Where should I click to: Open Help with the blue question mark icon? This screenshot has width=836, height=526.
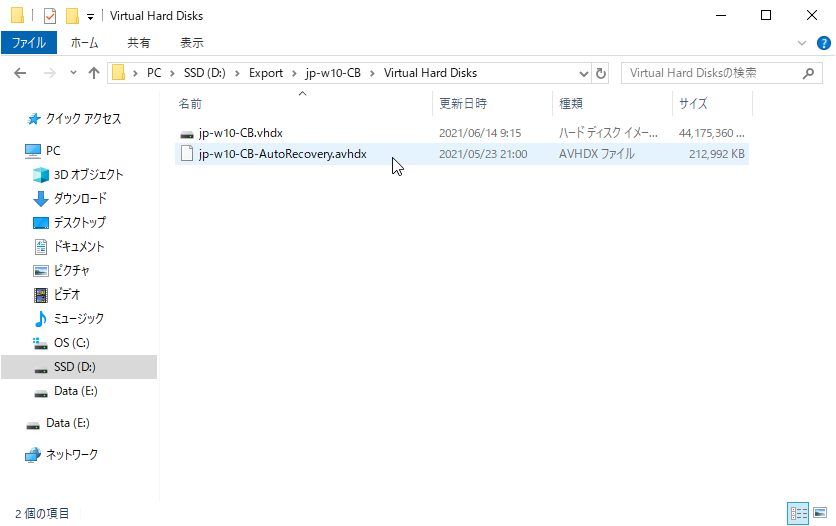[823, 43]
